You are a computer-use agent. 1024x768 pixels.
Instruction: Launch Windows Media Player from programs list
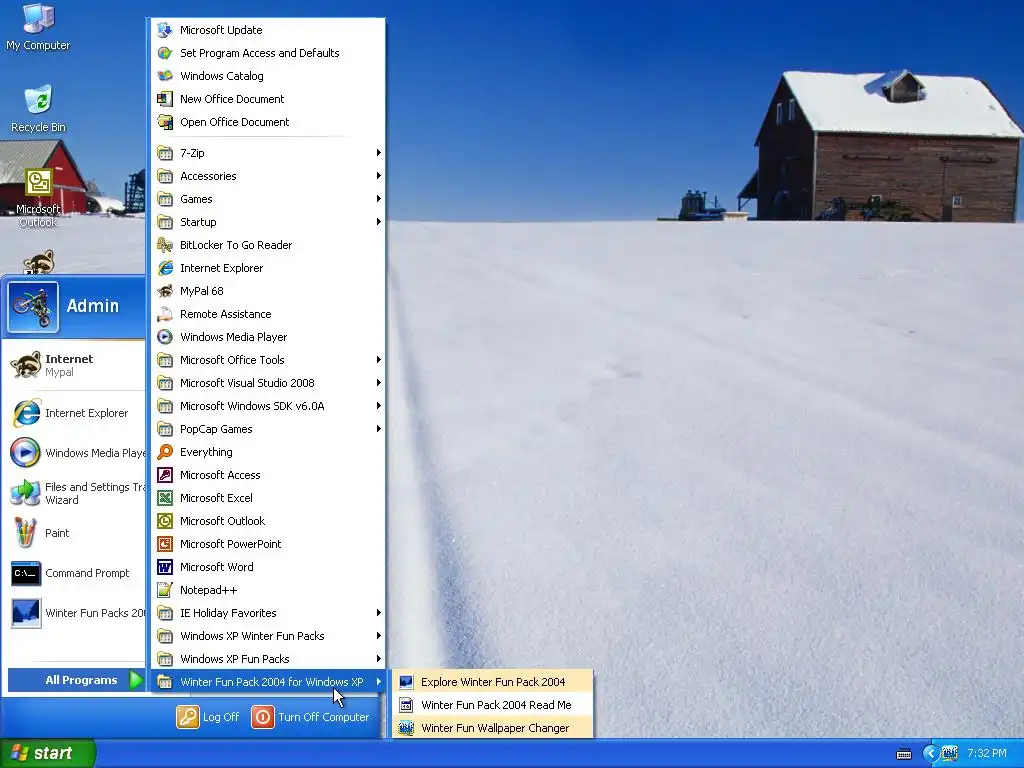point(165,337)
